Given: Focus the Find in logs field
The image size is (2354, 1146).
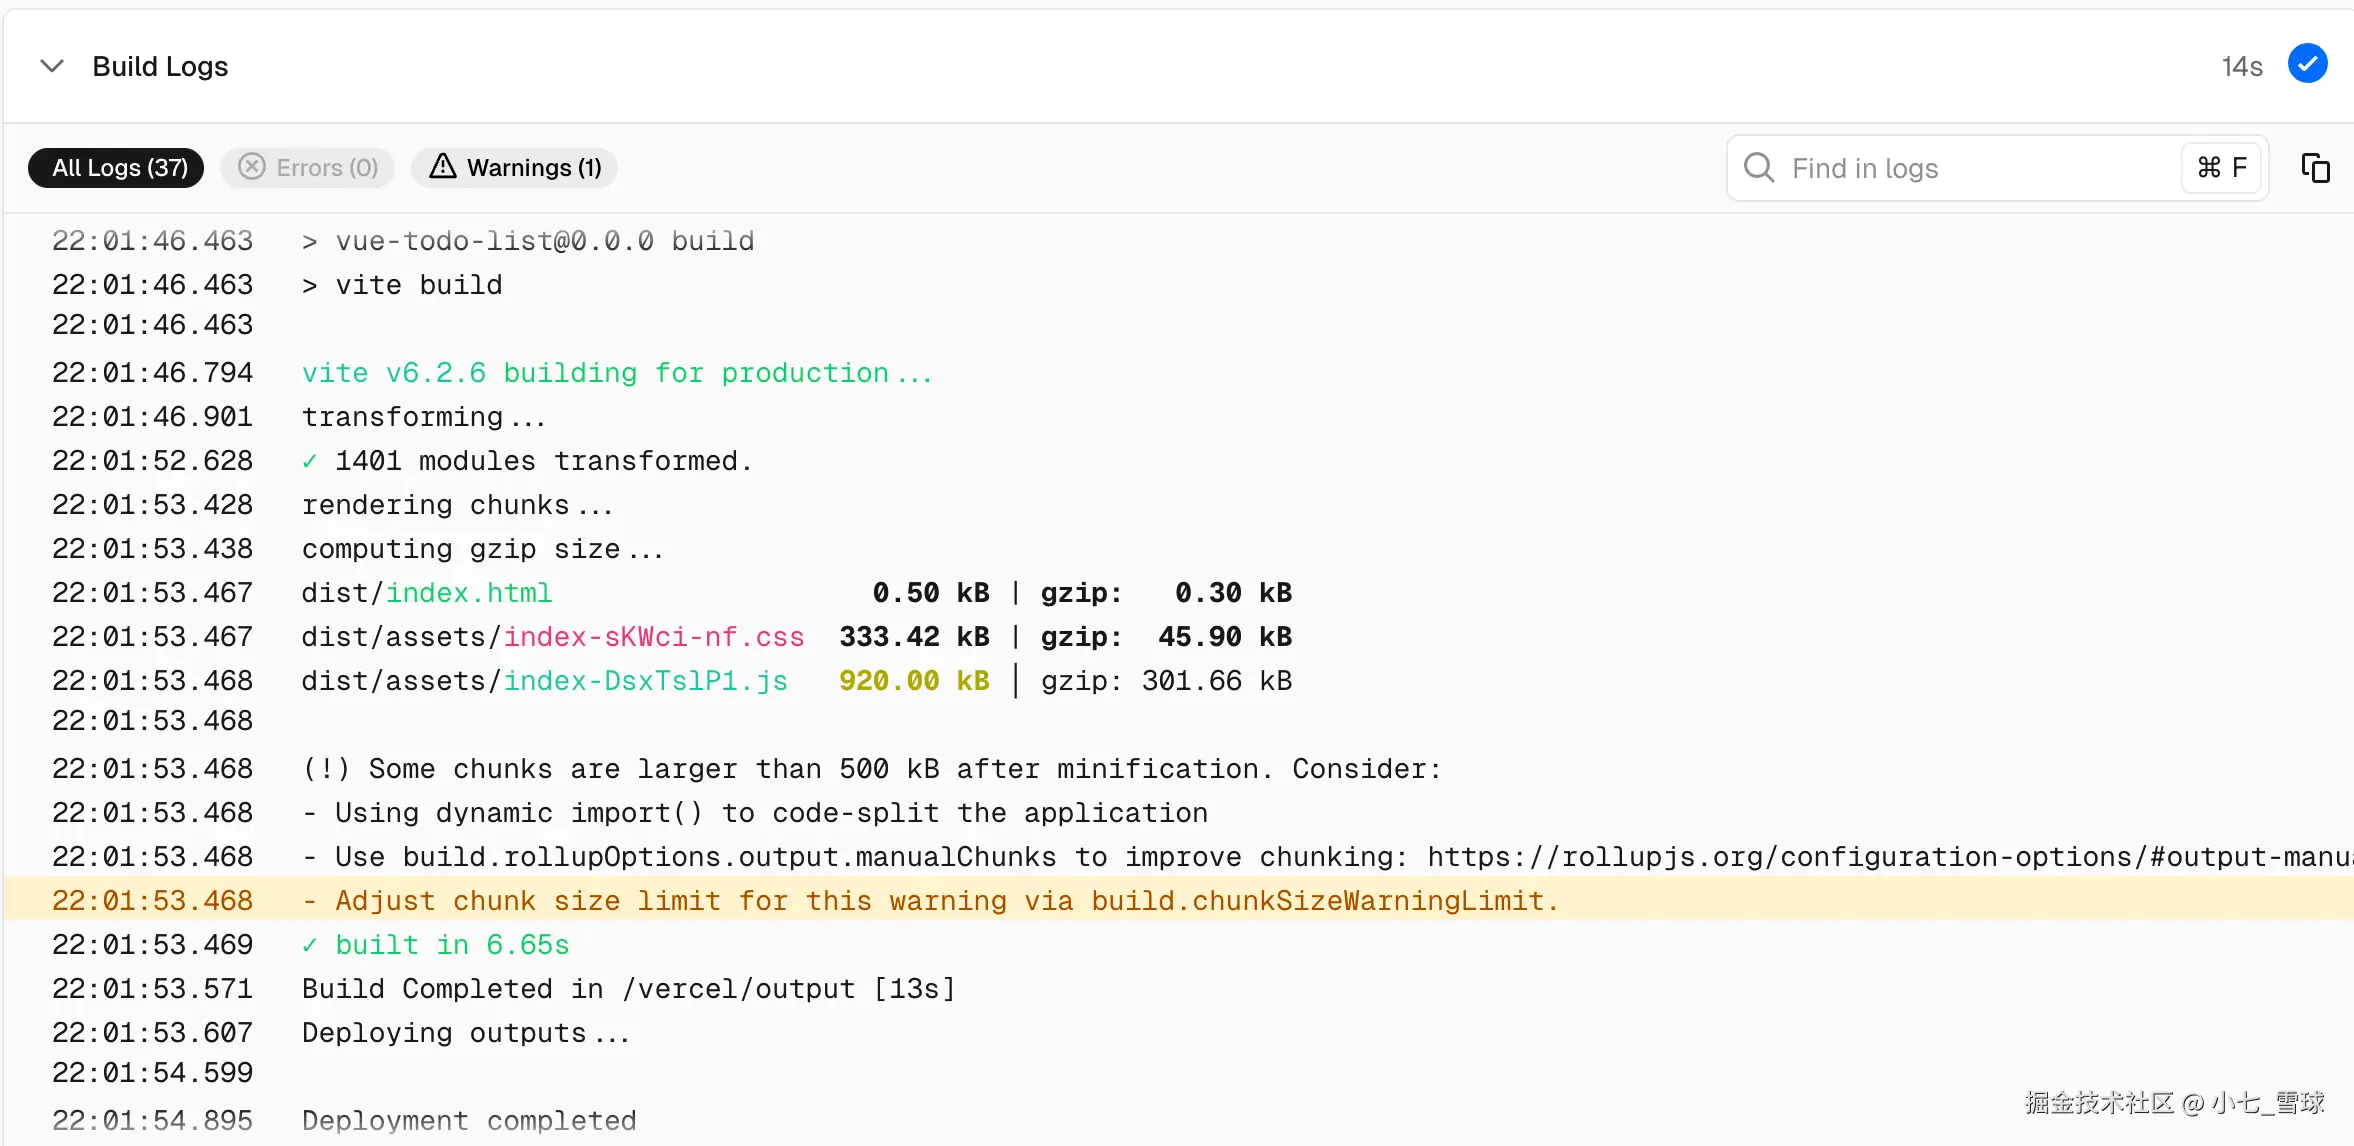Looking at the screenshot, I should [x=1960, y=168].
